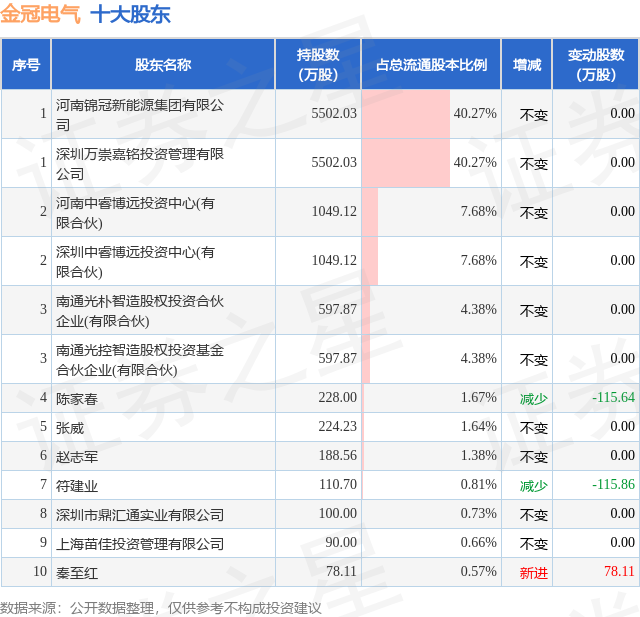Click holding value 5502.03 for 河南锦冠新能源
Screen dimensions: 640x617
(334, 113)
